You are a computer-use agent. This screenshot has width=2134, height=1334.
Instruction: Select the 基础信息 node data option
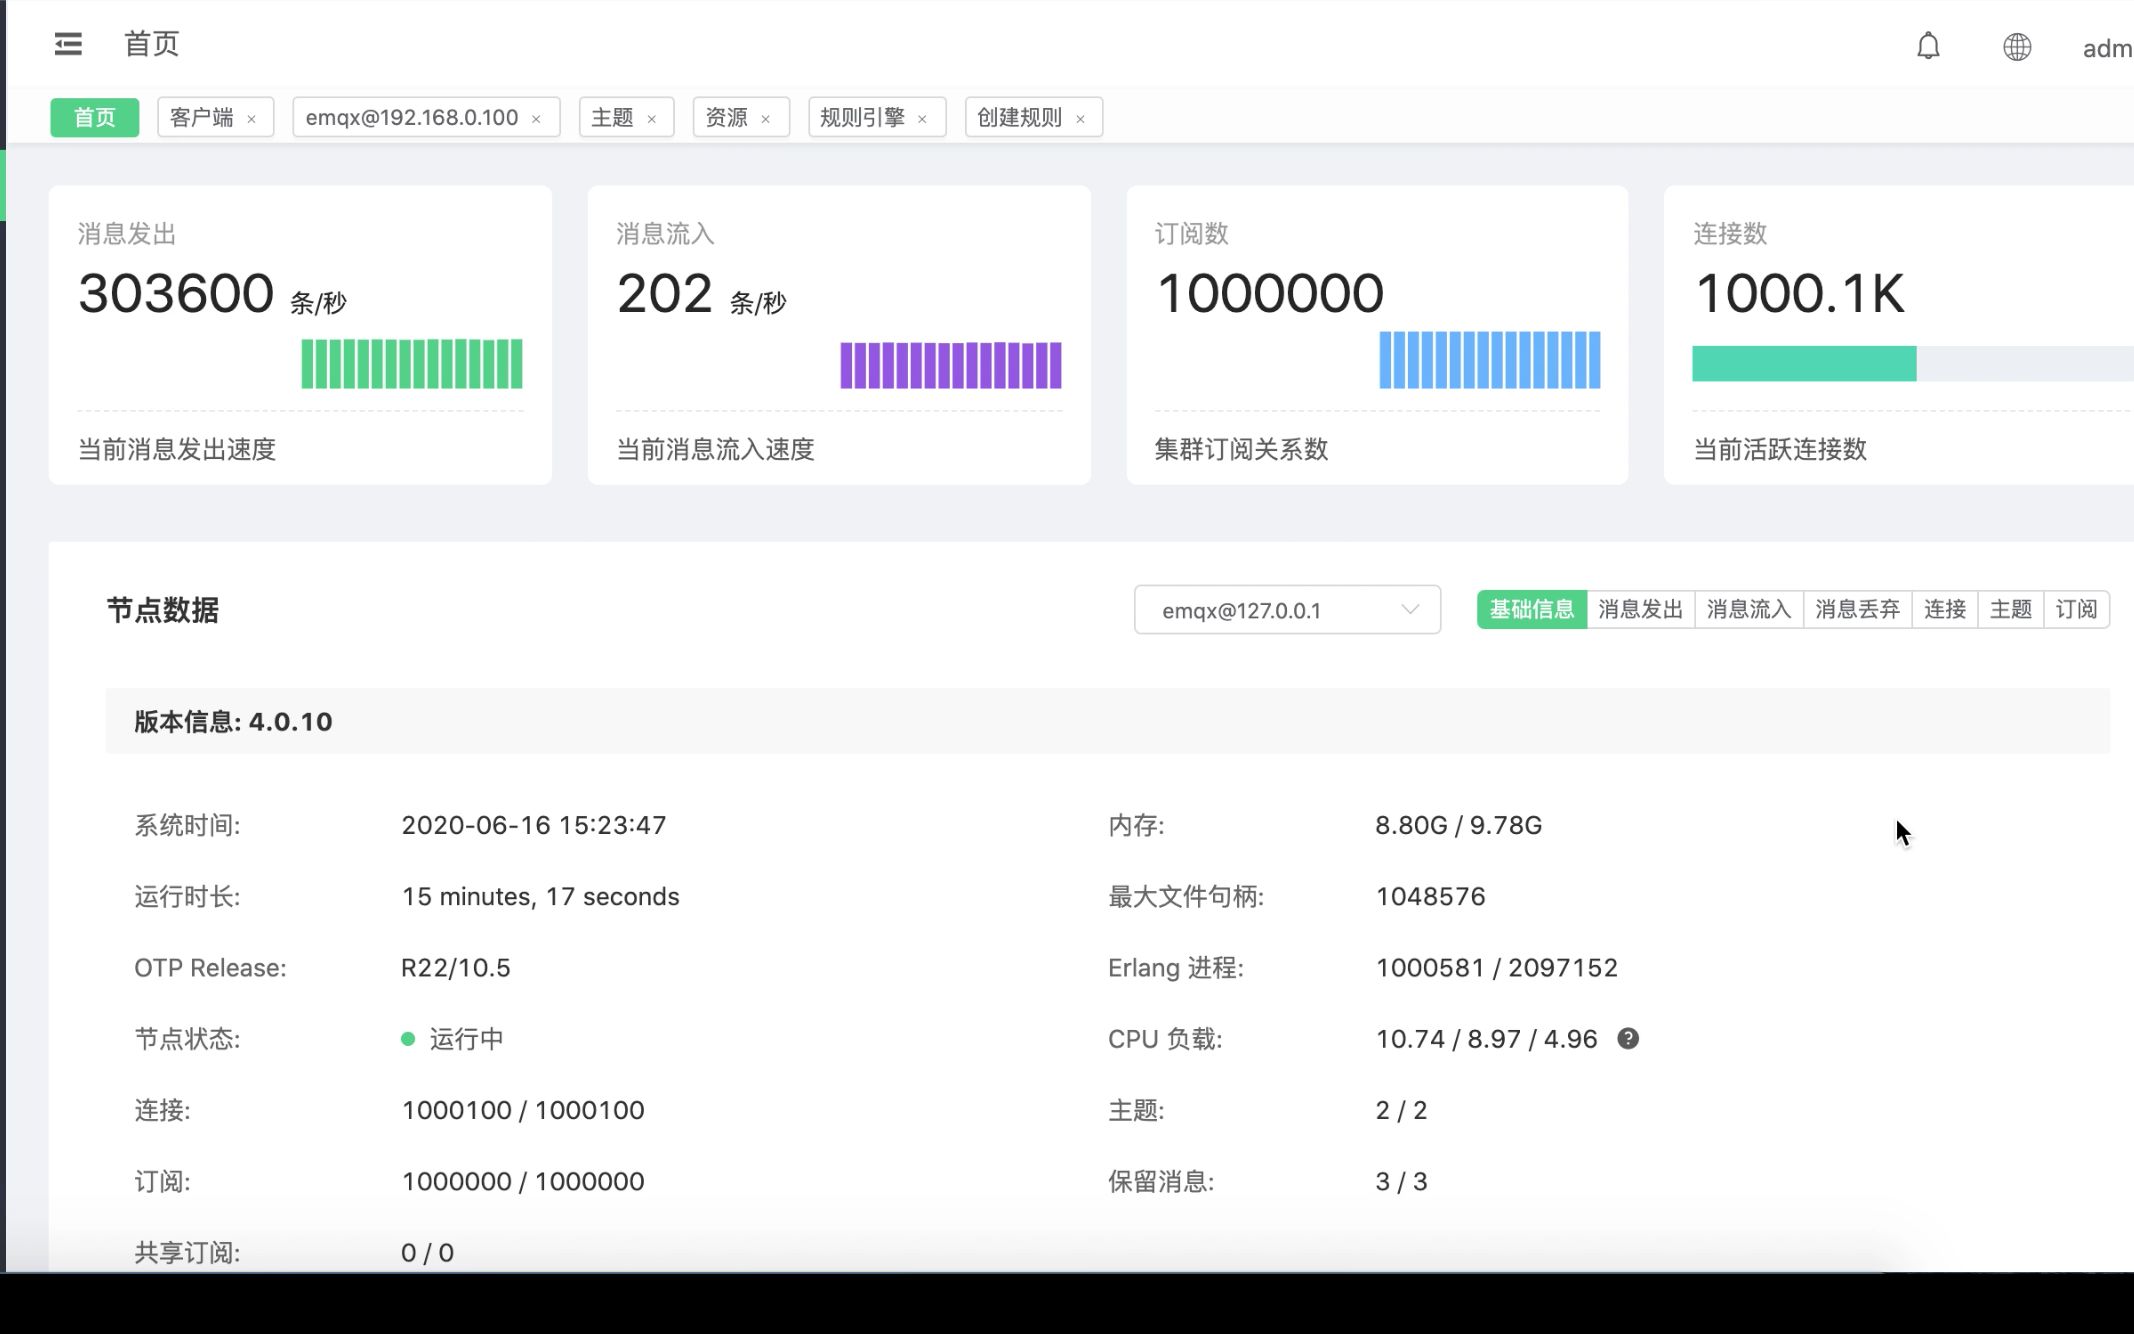pos(1532,609)
